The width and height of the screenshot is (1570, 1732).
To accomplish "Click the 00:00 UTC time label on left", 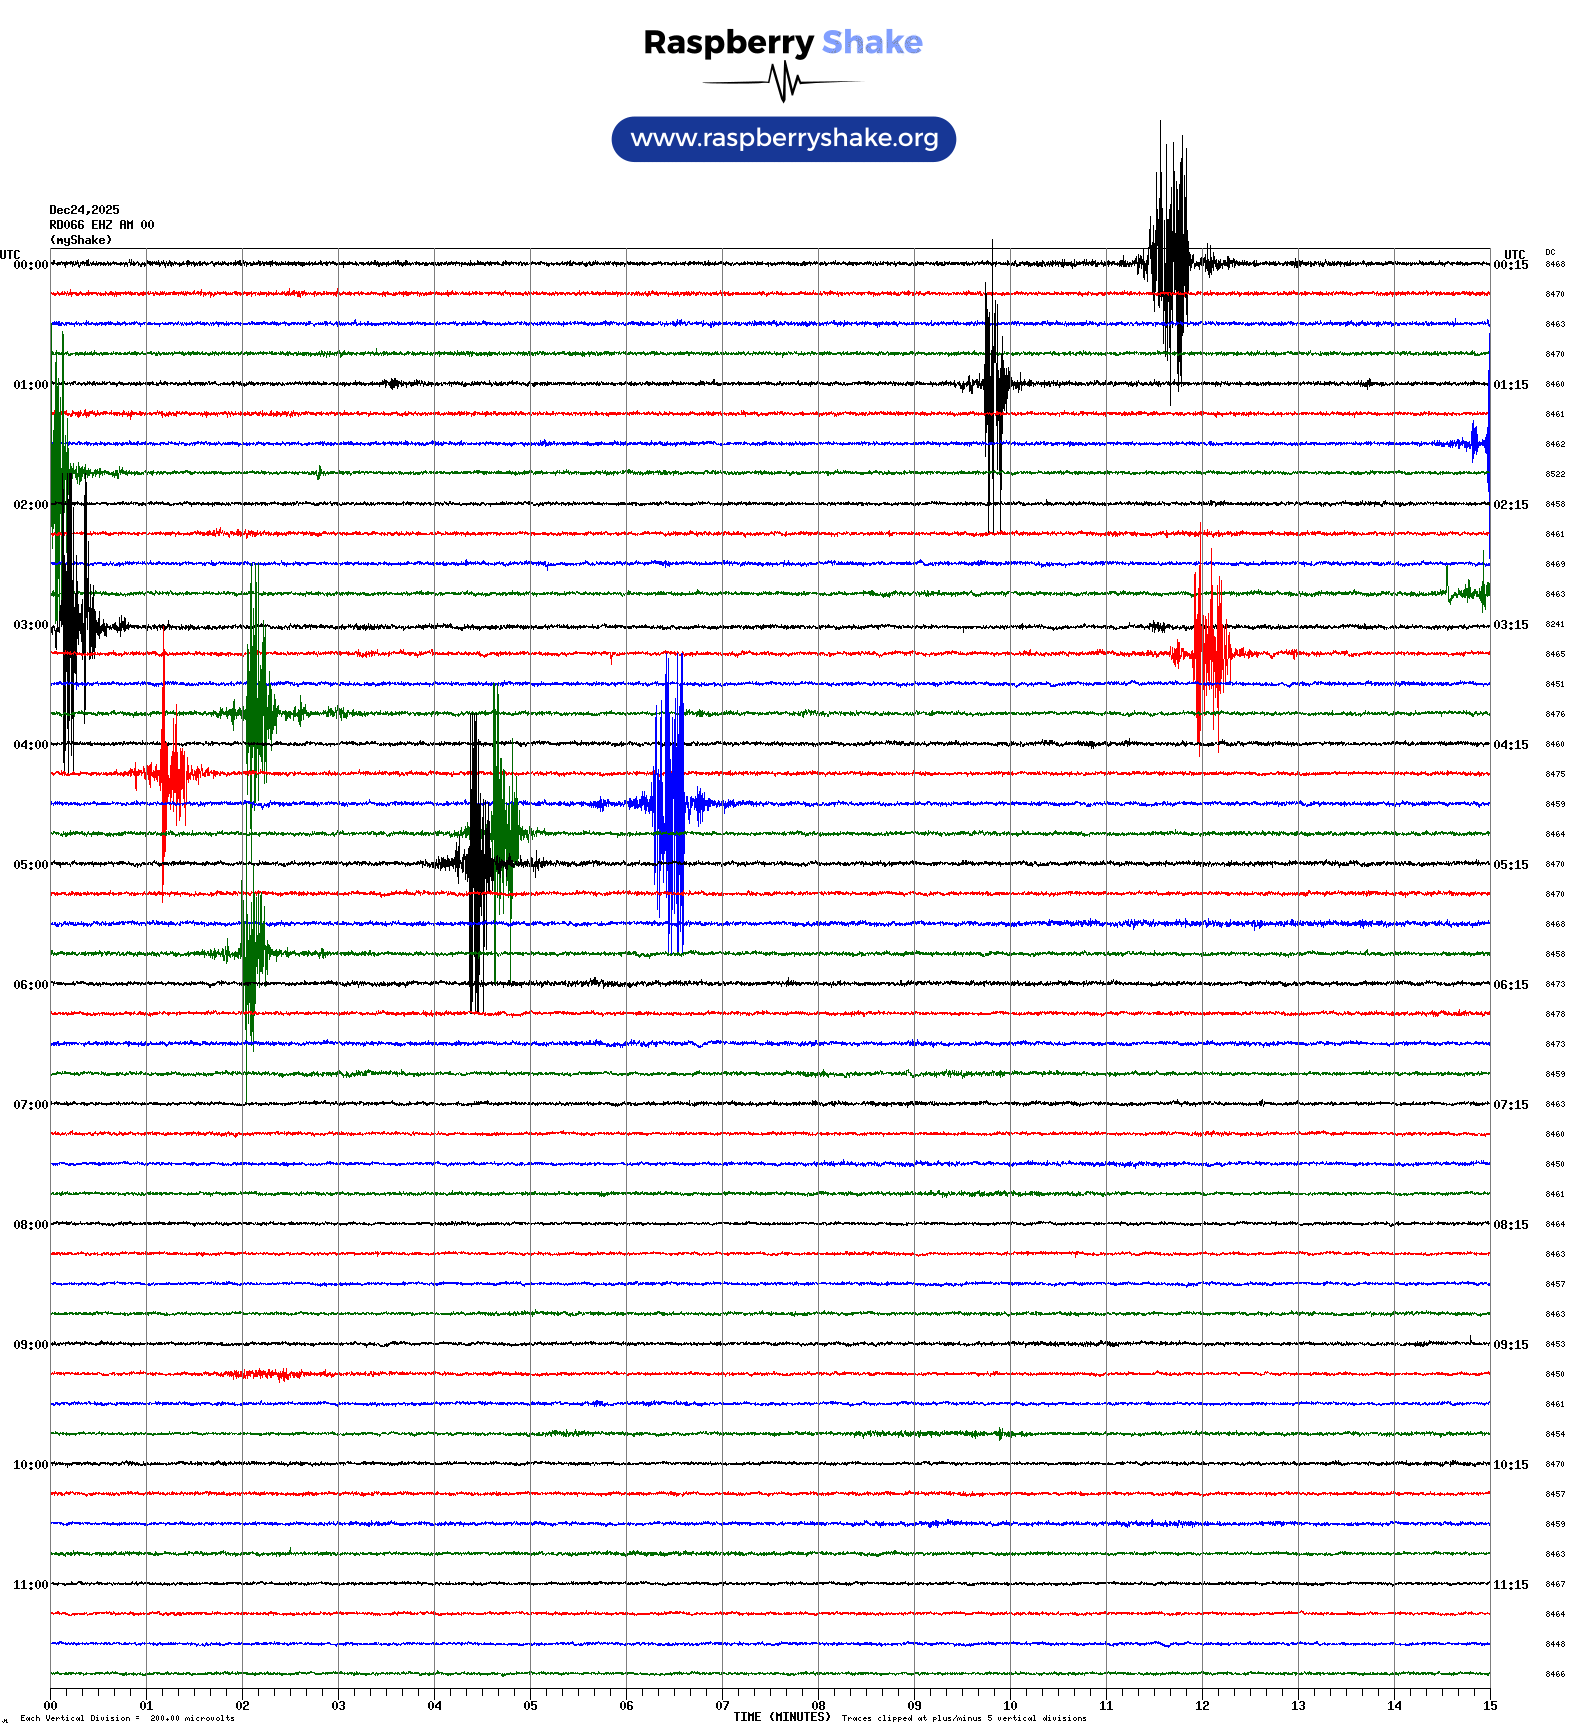I will pyautogui.click(x=30, y=265).
